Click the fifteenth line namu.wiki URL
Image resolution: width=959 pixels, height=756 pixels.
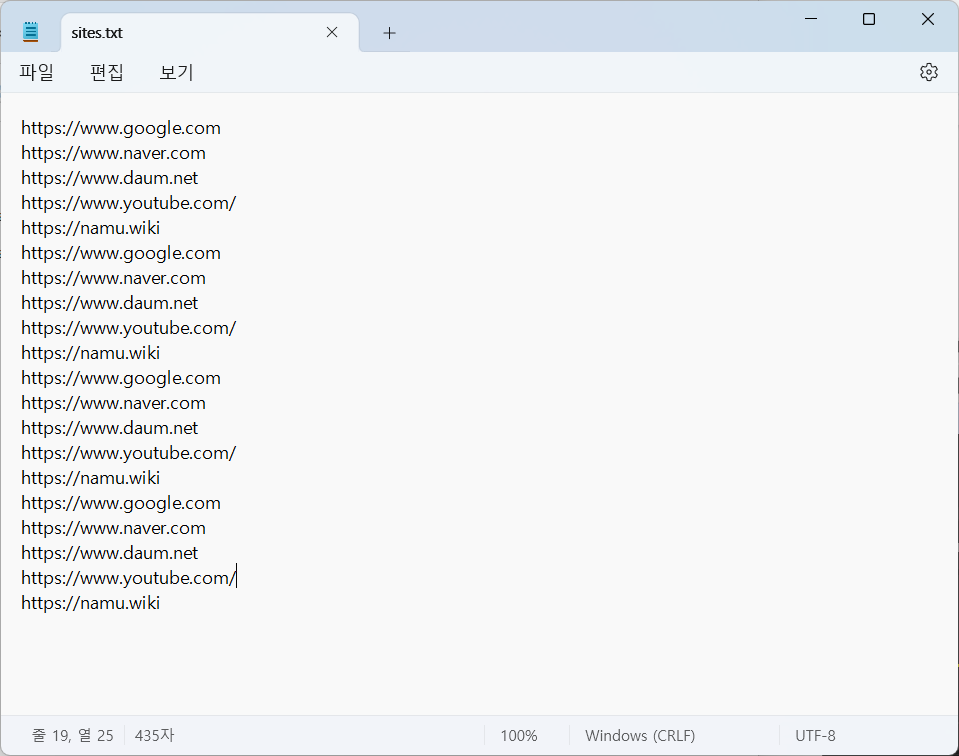pyautogui.click(x=91, y=478)
